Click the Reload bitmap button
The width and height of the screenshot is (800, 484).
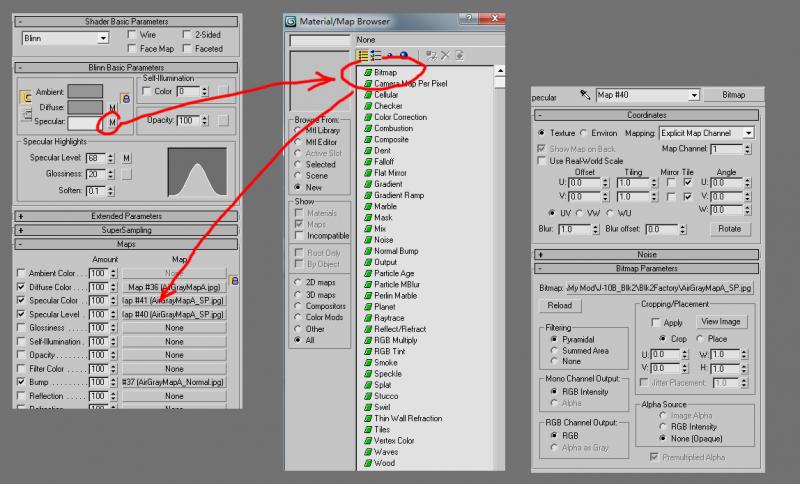560,305
